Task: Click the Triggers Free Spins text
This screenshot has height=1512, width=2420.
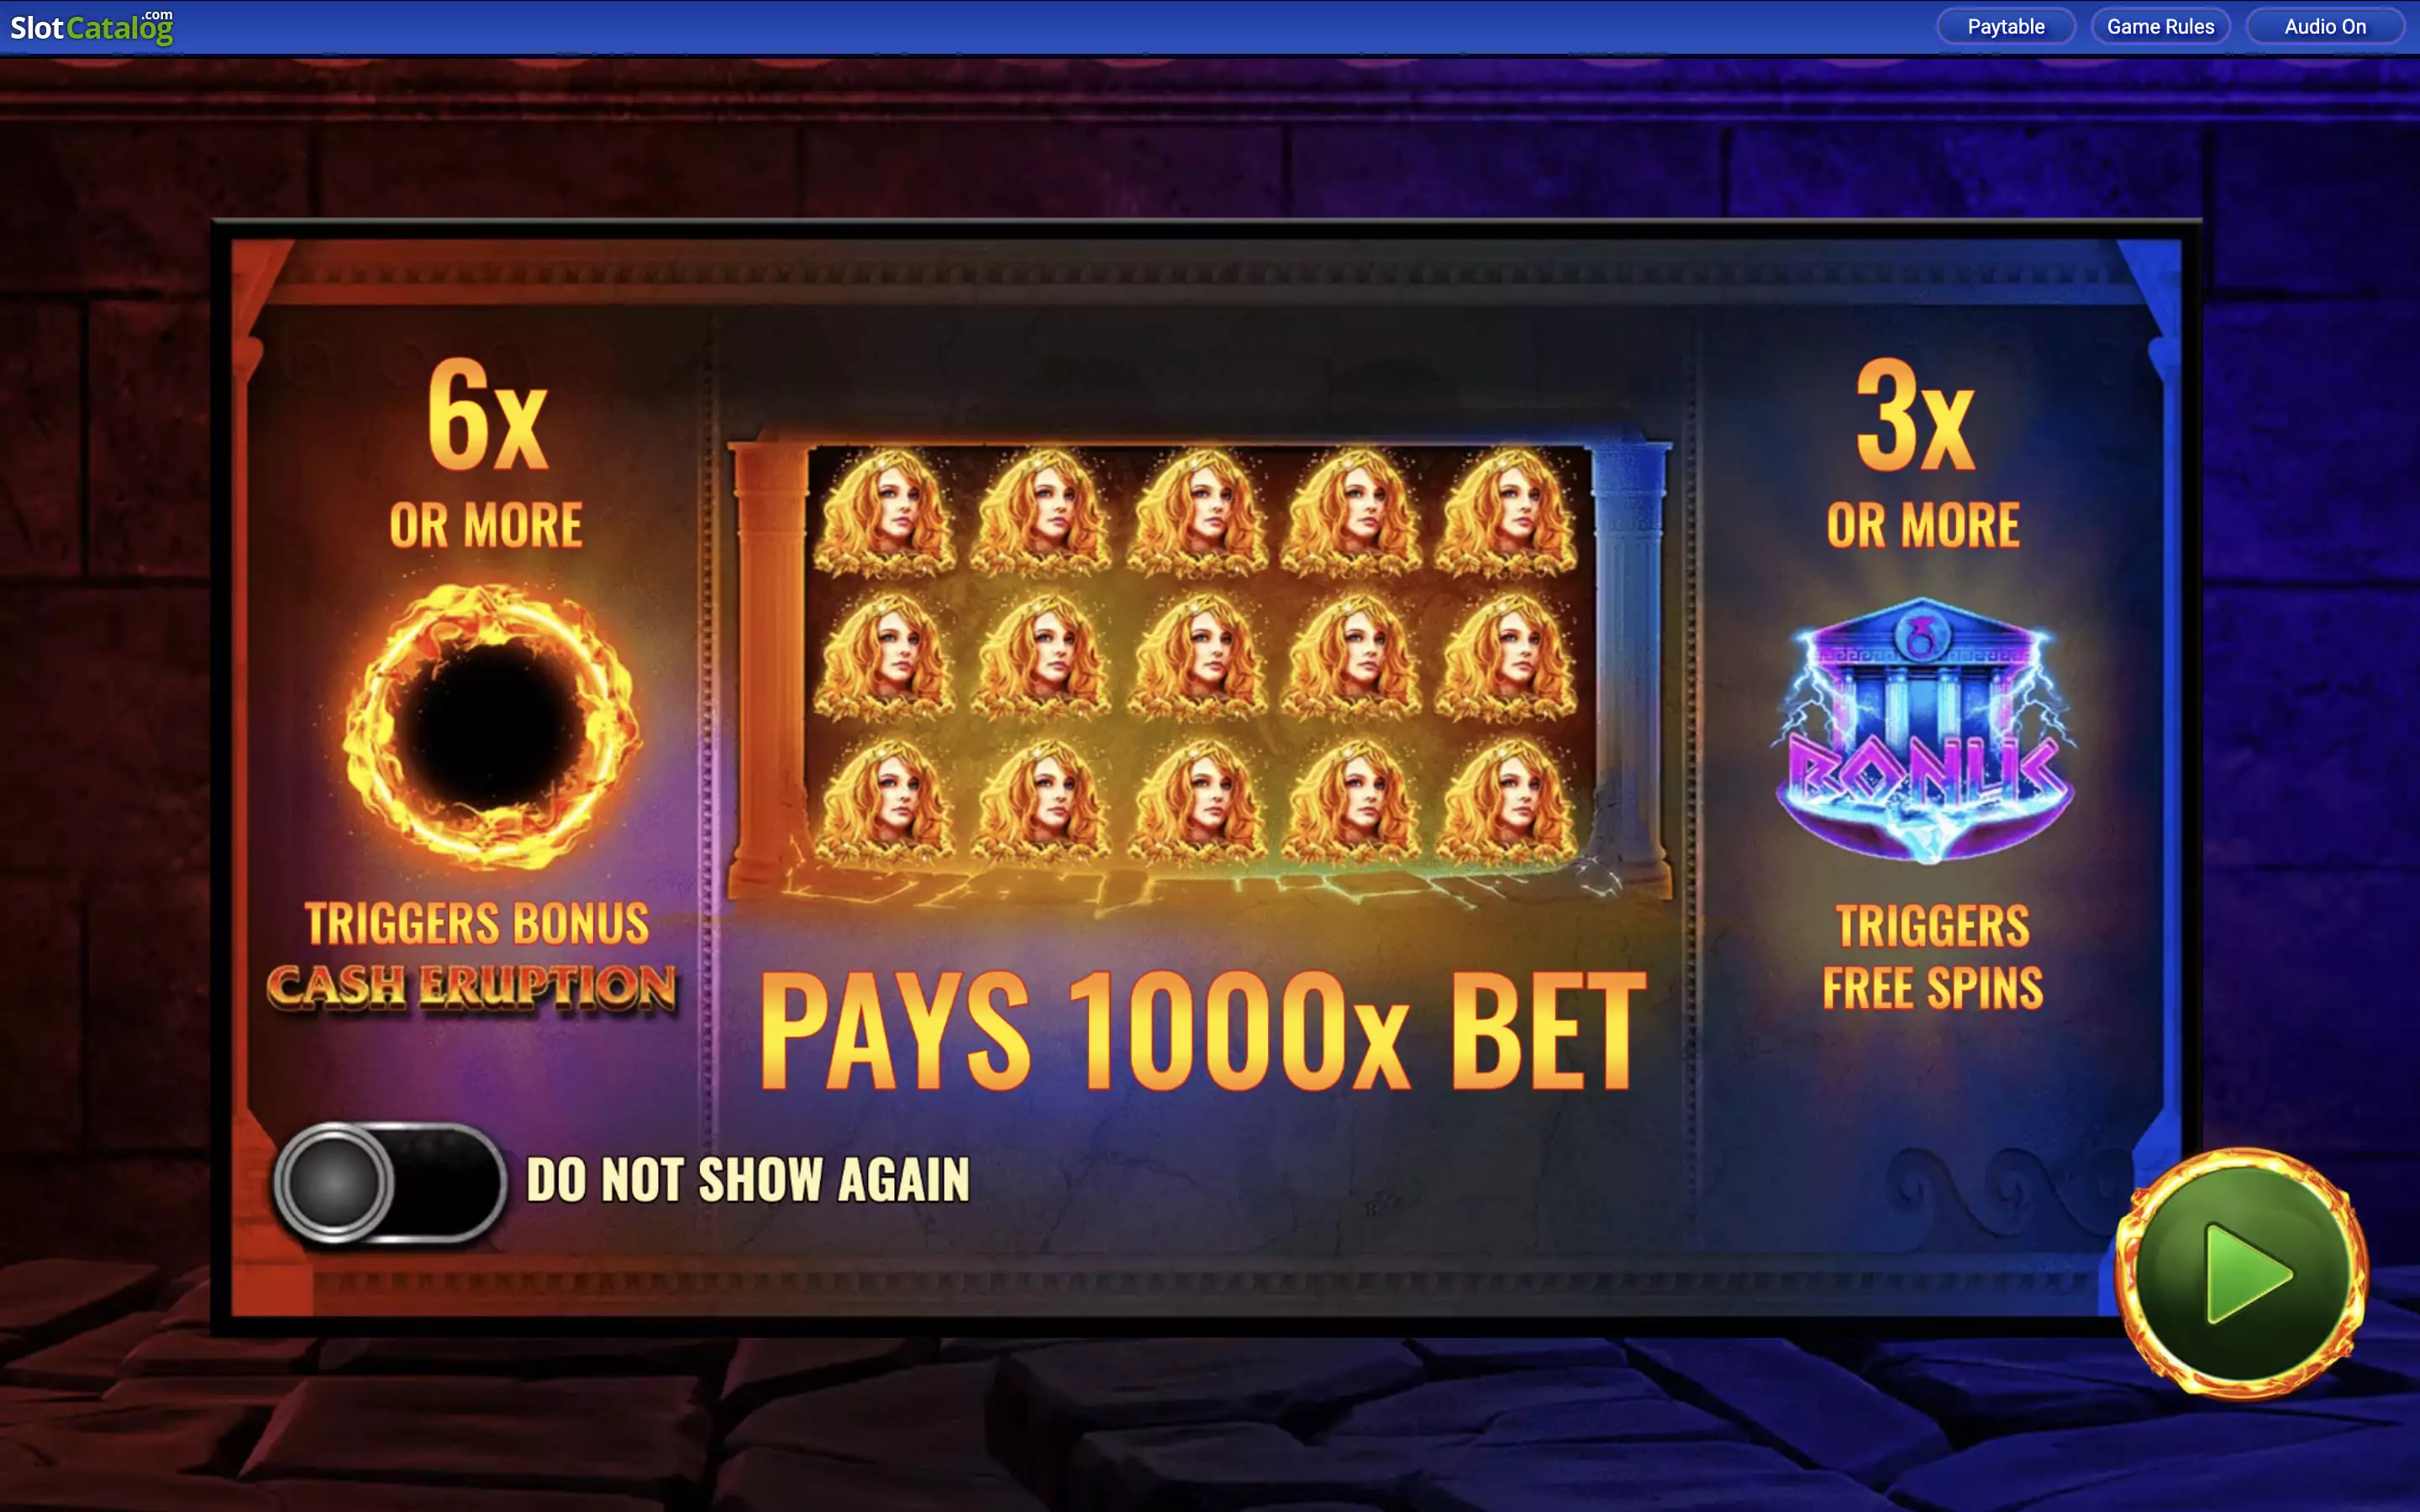Action: tap(1932, 957)
